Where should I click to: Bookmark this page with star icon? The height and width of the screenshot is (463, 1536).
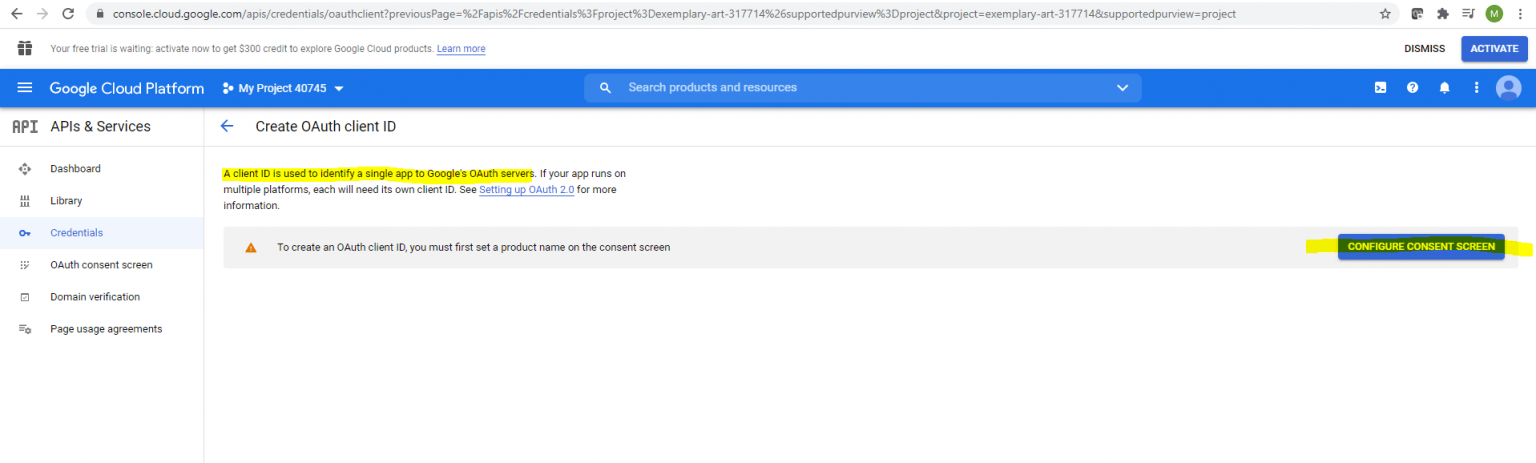[x=1385, y=14]
